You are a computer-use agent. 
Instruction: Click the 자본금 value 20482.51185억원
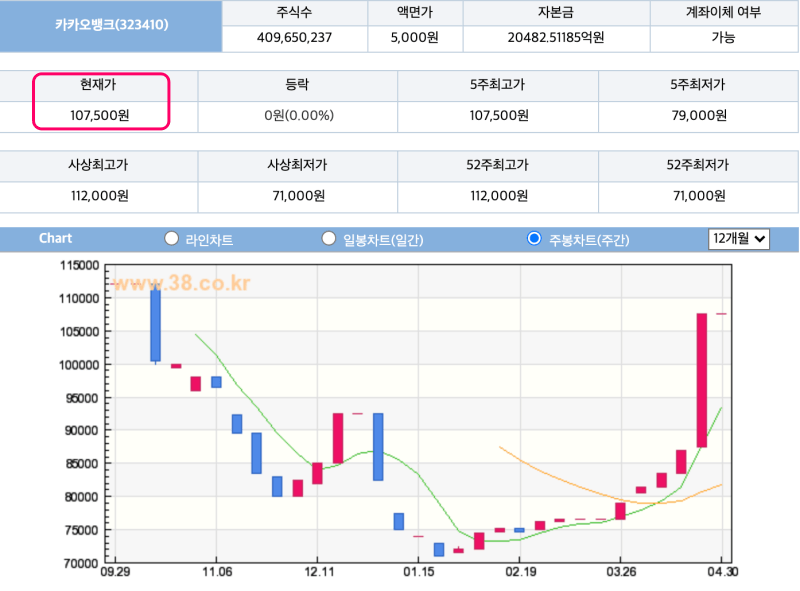tap(556, 38)
